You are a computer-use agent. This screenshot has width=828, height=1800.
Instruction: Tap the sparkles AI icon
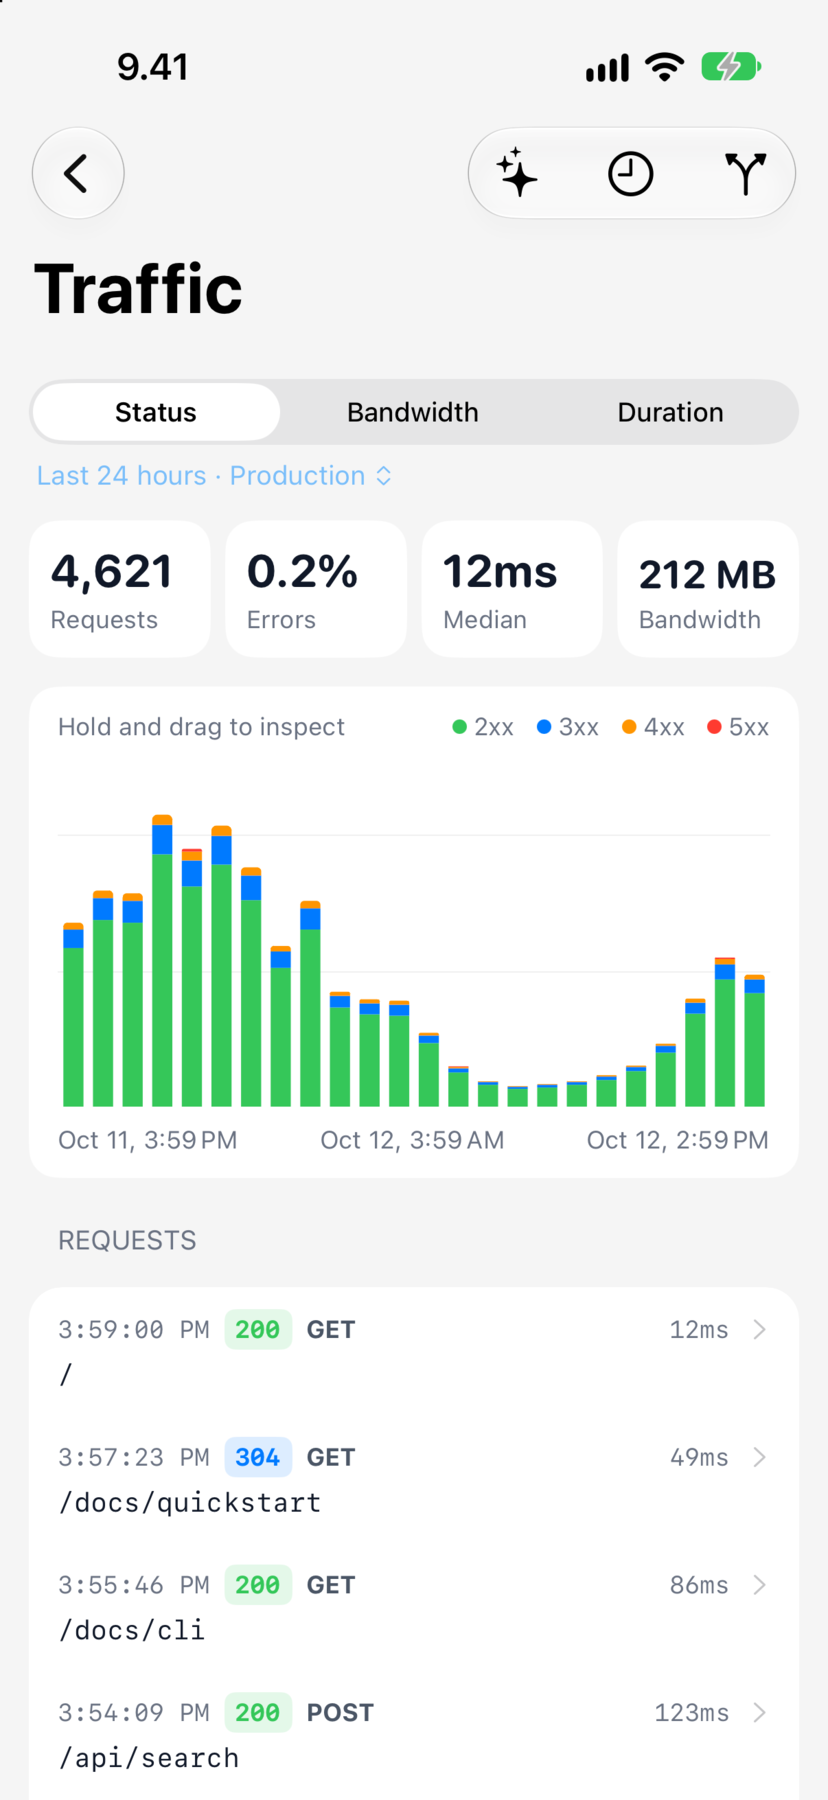518,173
